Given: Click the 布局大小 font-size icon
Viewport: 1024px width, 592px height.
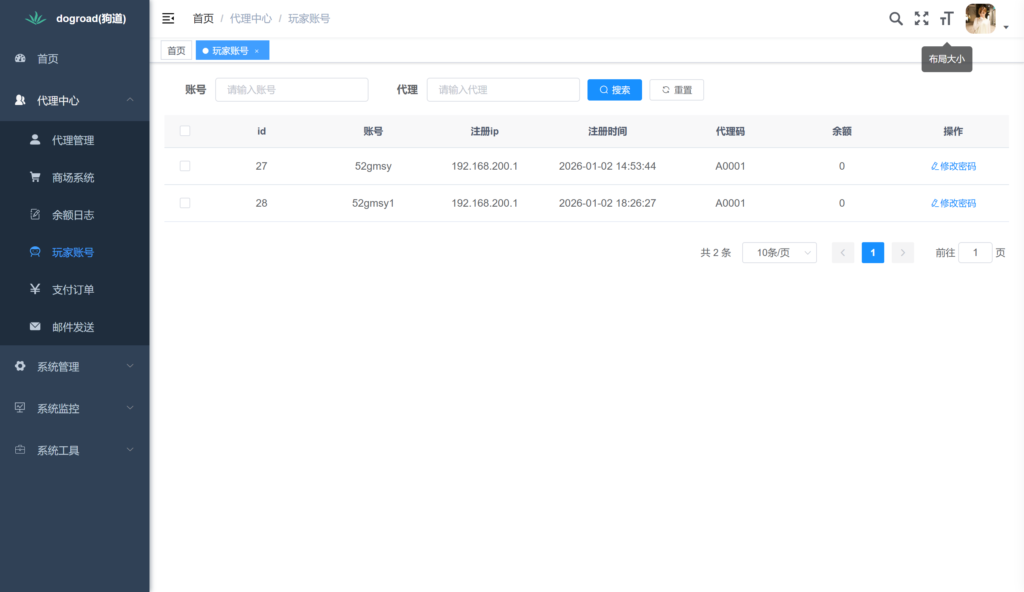Looking at the screenshot, I should (946, 17).
